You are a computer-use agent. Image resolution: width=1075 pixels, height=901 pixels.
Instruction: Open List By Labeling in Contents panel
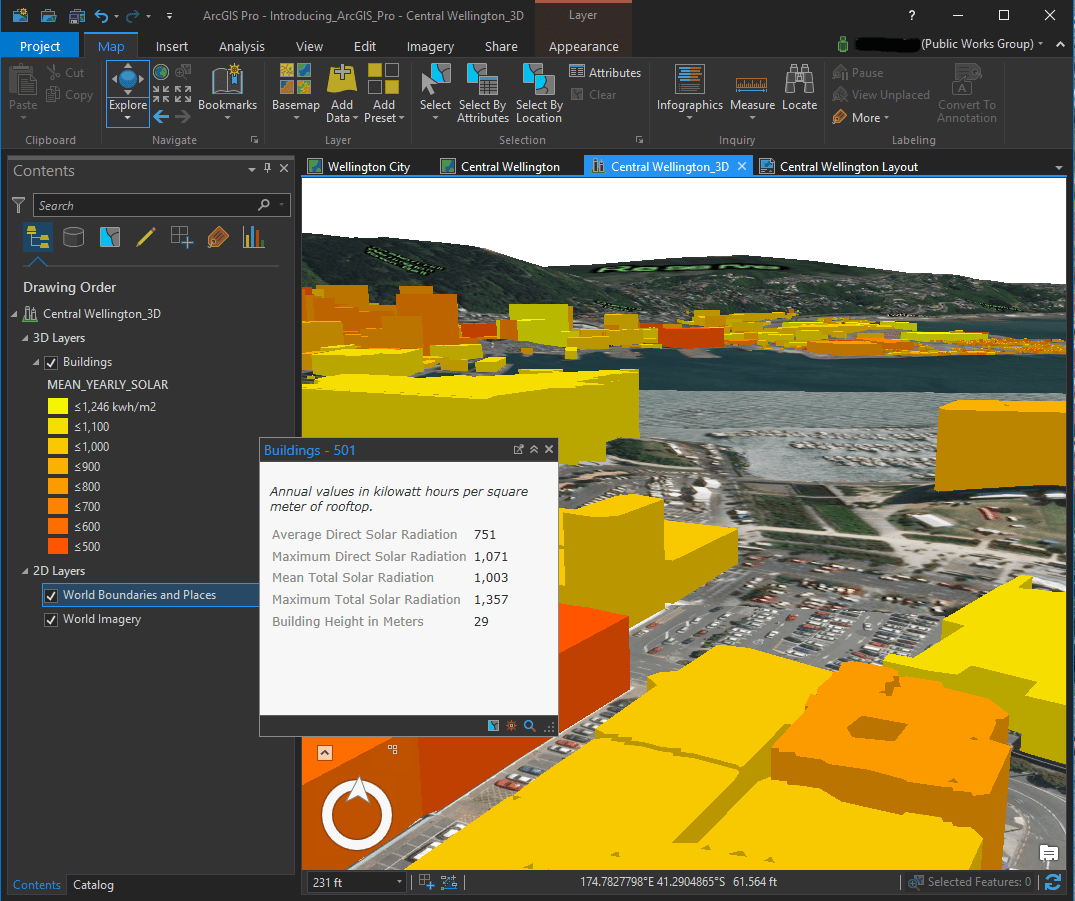(217, 237)
